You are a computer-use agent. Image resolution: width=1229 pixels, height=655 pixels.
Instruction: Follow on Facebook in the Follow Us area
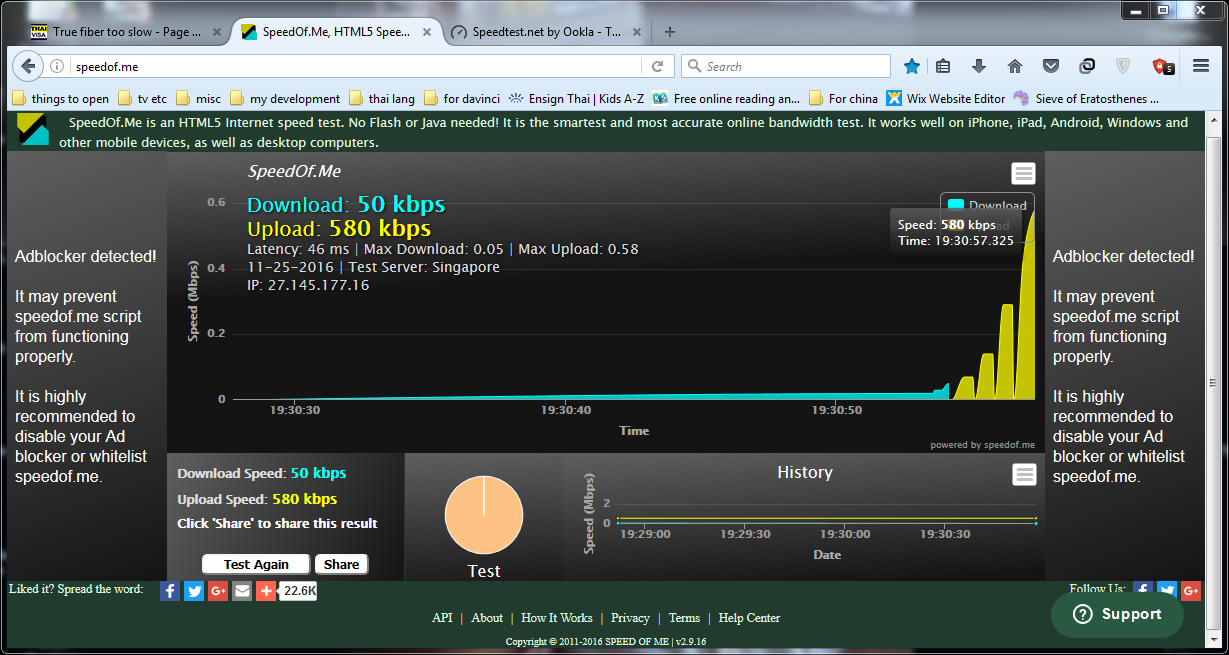[1142, 591]
